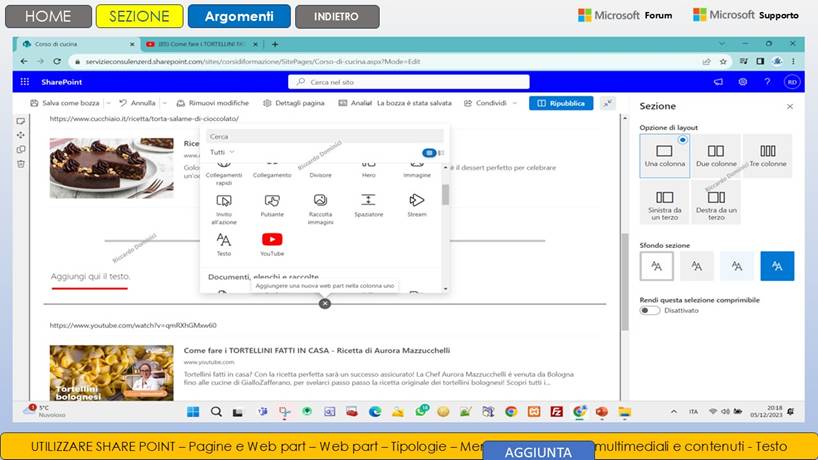Reload the browser page
This screenshot has height=460, width=818.
pyautogui.click(x=57, y=62)
